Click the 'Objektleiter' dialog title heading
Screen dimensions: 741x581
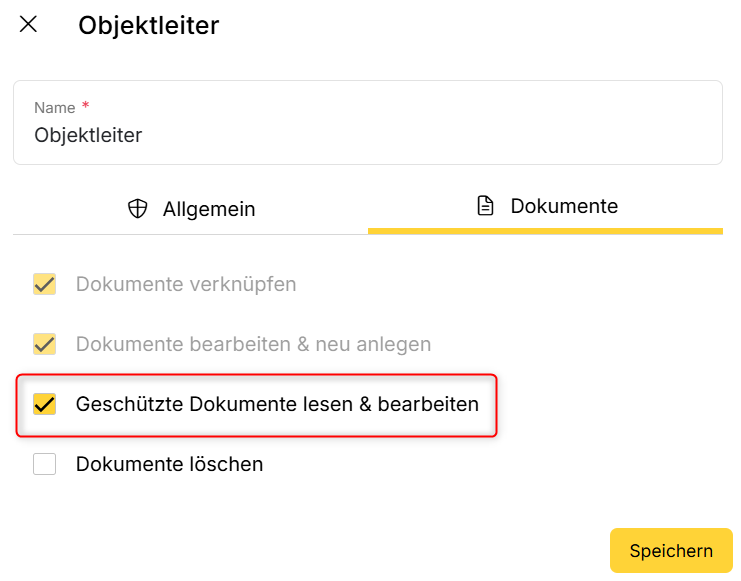point(148,25)
